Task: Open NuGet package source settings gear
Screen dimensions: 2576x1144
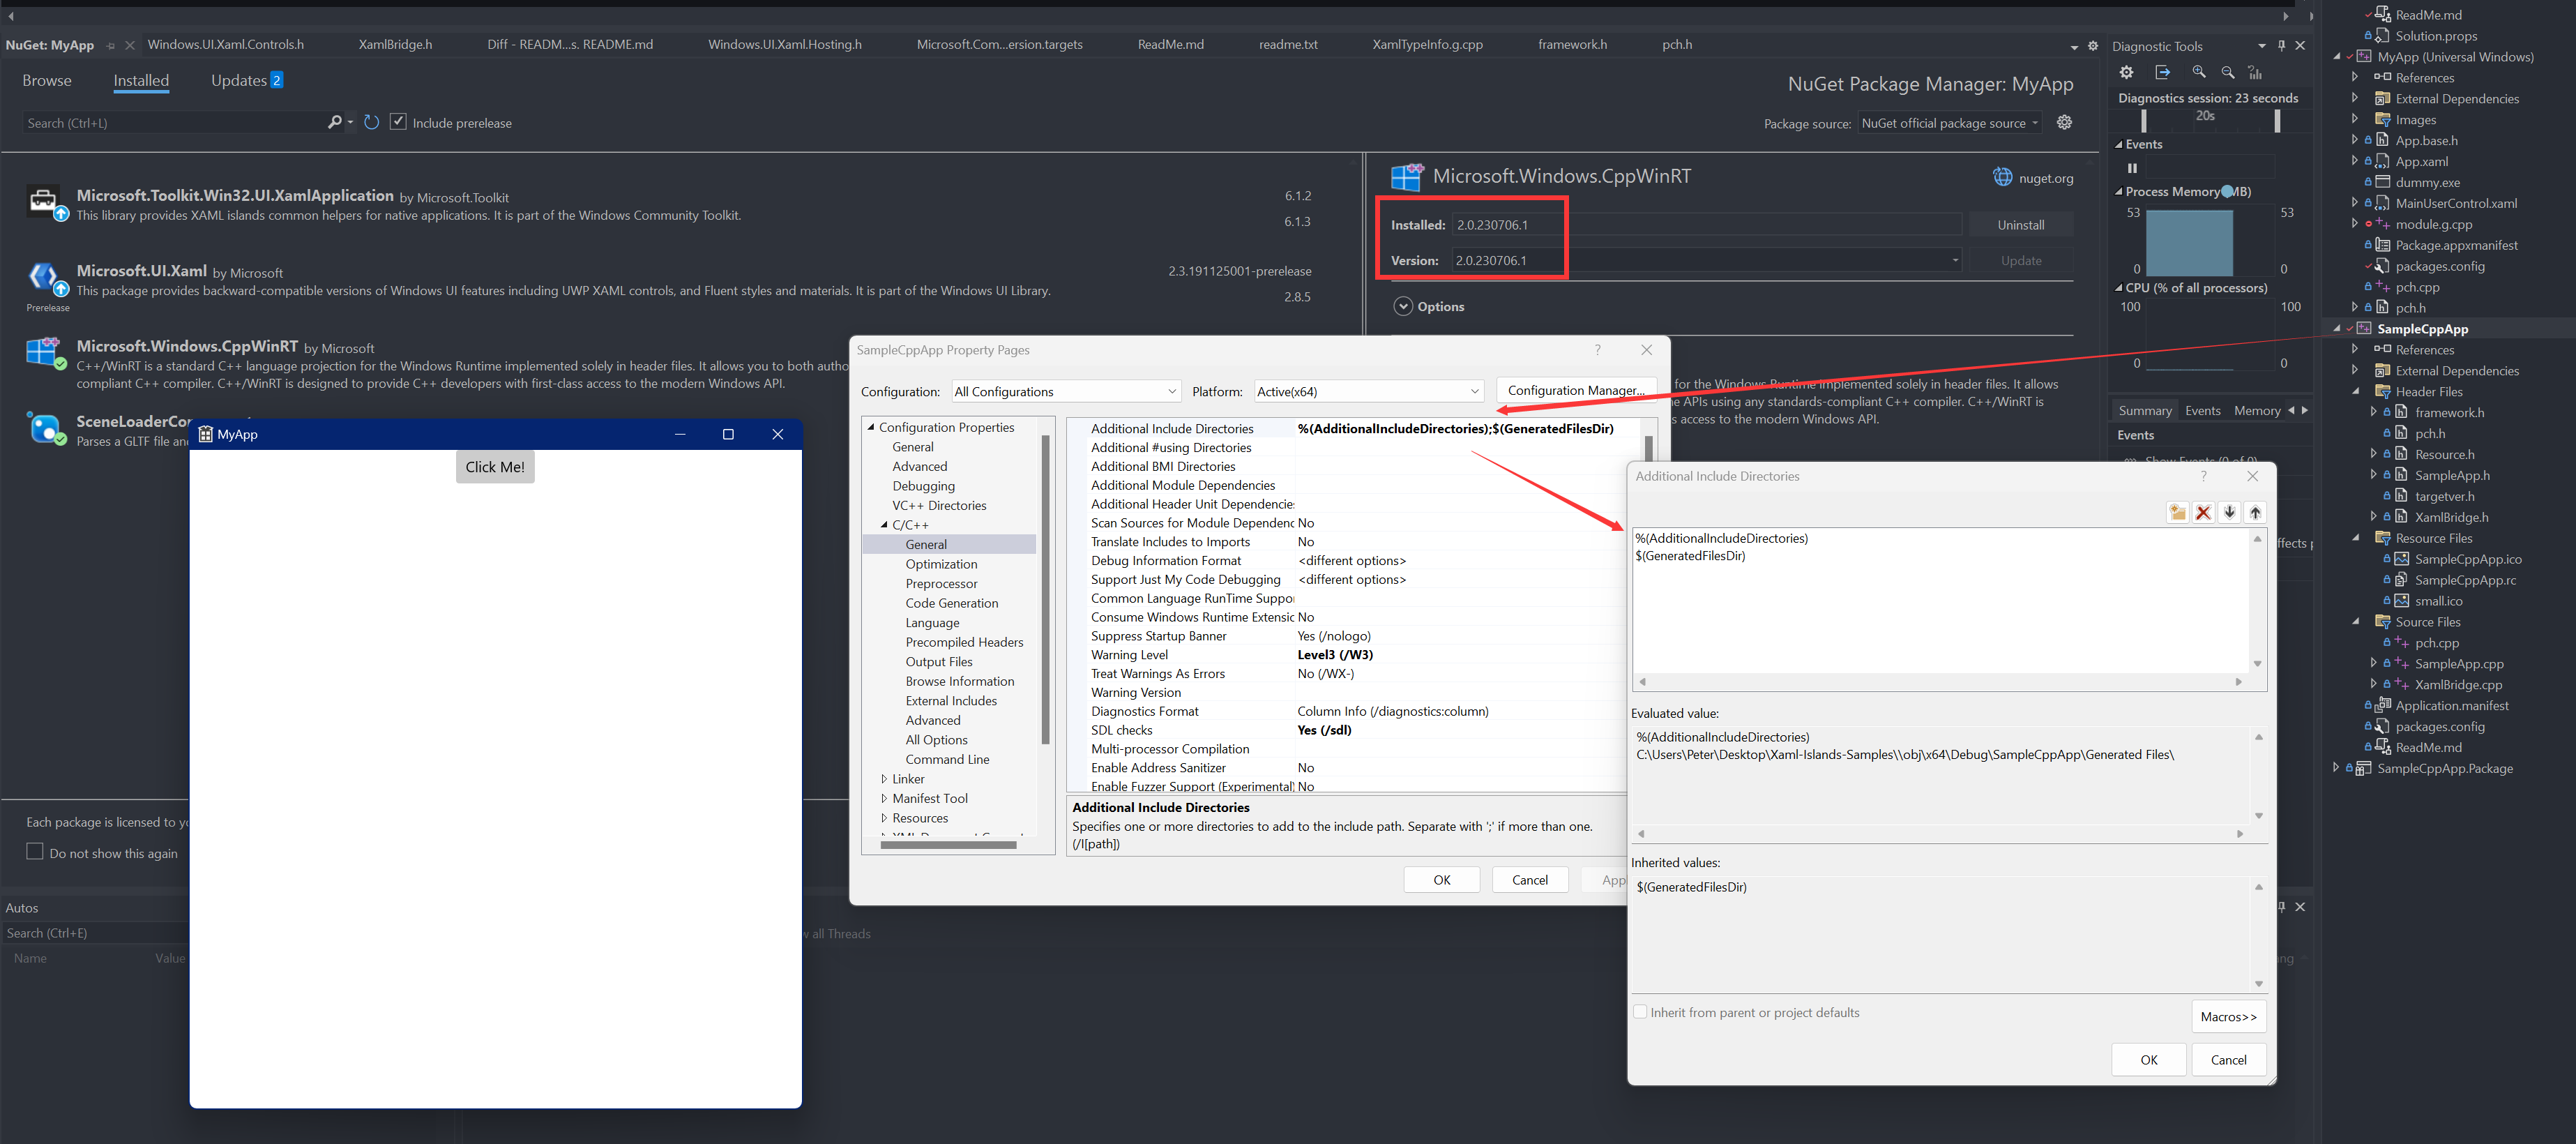Action: [2064, 122]
